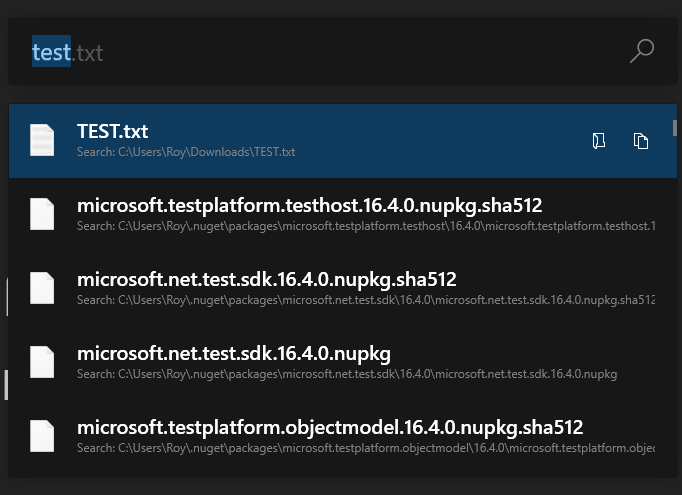Click the TEST.txt file icon
The image size is (682, 495).
(41, 140)
